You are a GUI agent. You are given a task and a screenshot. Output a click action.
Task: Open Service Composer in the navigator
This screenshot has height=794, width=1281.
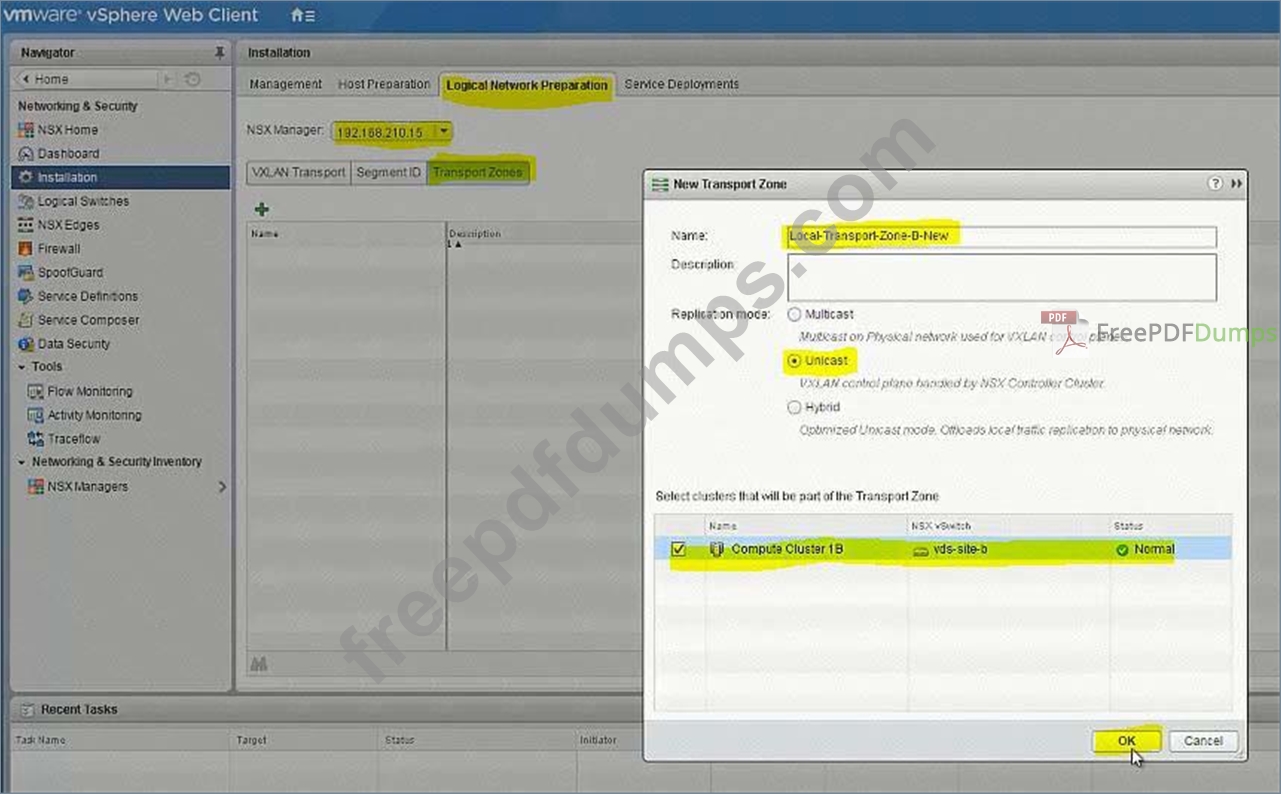pos(88,320)
